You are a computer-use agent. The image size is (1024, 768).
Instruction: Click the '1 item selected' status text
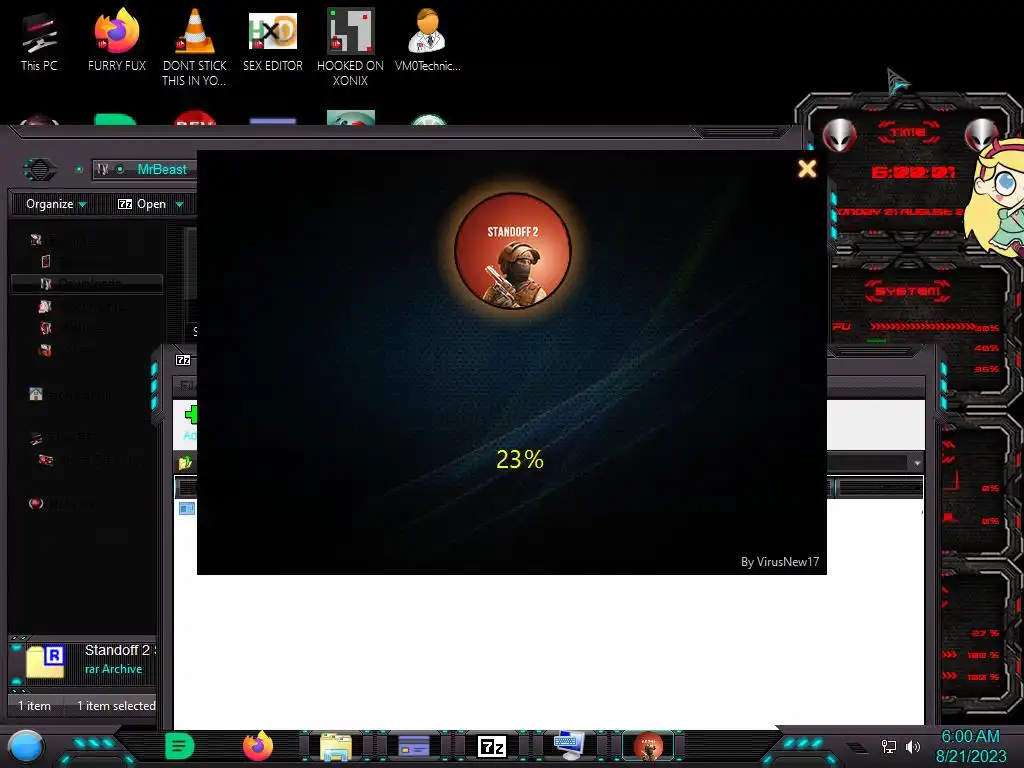pyautogui.click(x=116, y=706)
